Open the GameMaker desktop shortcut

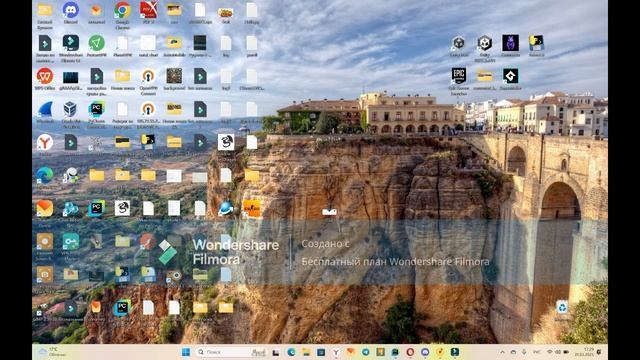pos(510,76)
